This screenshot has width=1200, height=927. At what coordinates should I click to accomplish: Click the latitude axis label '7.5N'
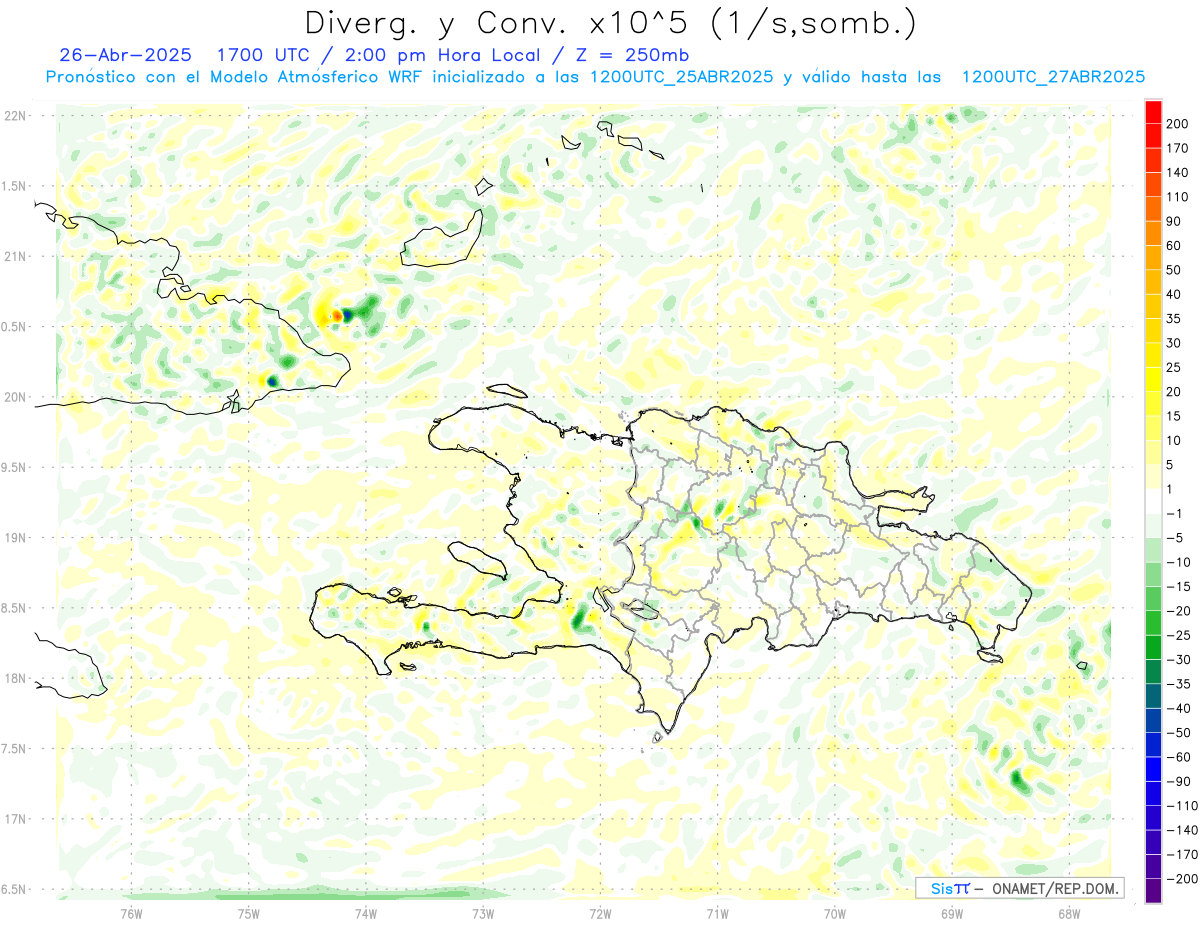click(x=13, y=749)
